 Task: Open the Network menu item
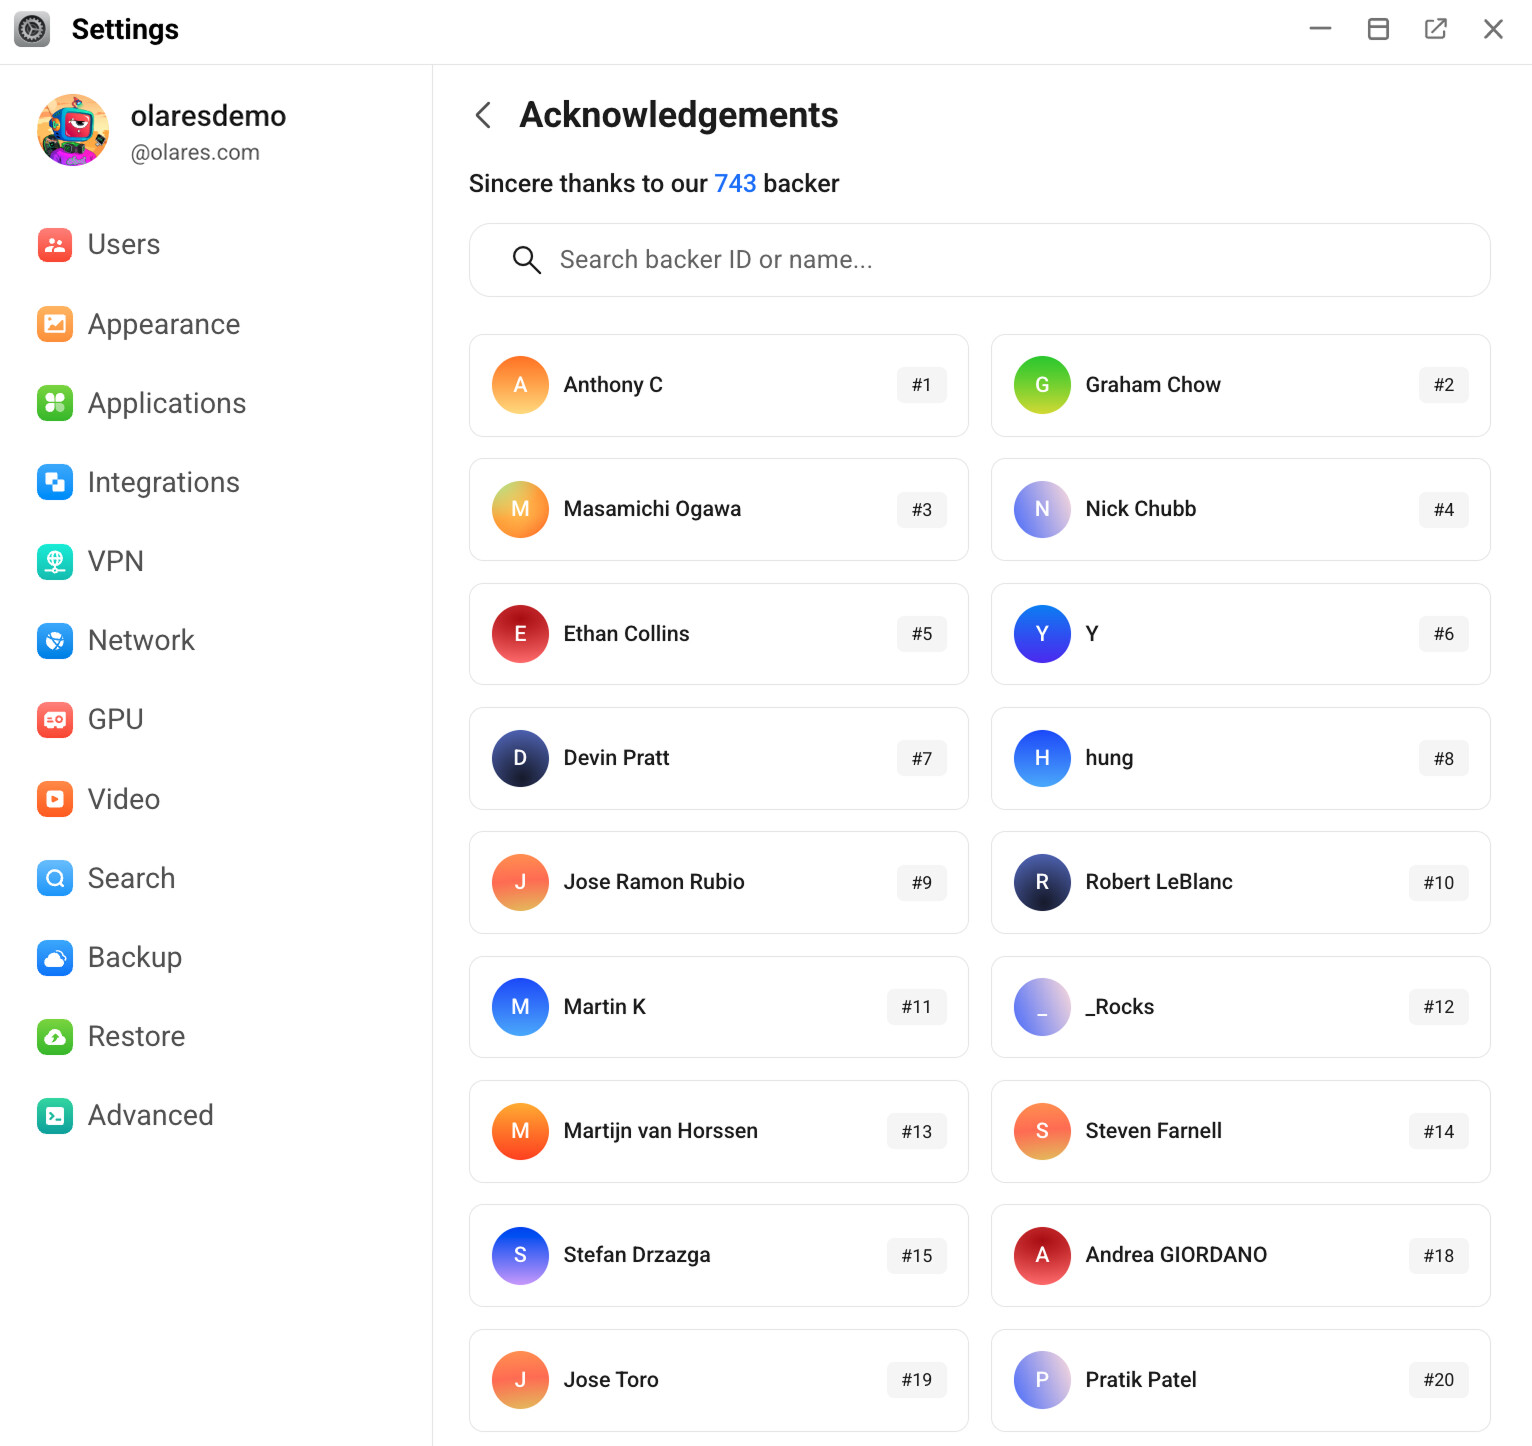coord(141,641)
